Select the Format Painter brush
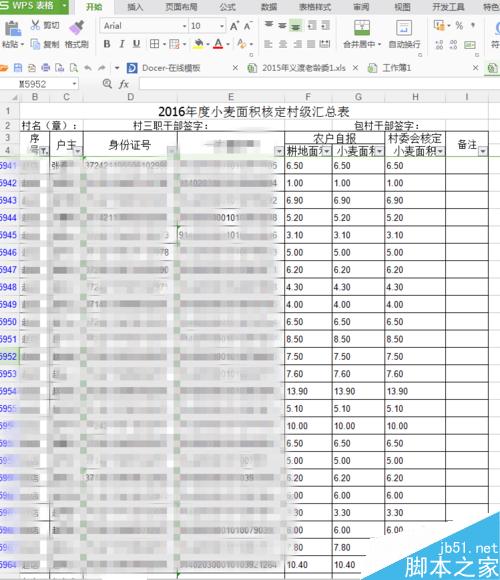Image resolution: width=500 pixels, height=580 pixels. pos(77,28)
